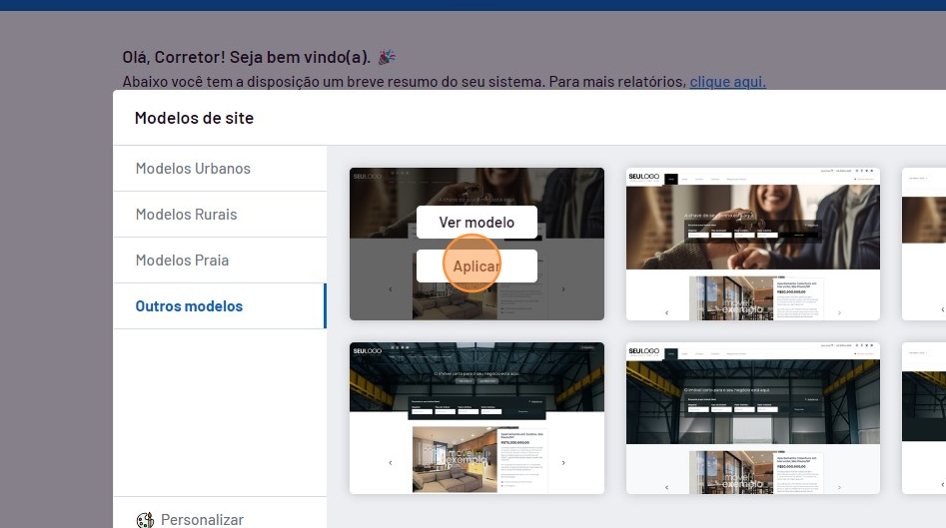The height and width of the screenshot is (528, 946).
Task: Open the Personalizar palette icon
Action: pyautogui.click(x=145, y=519)
